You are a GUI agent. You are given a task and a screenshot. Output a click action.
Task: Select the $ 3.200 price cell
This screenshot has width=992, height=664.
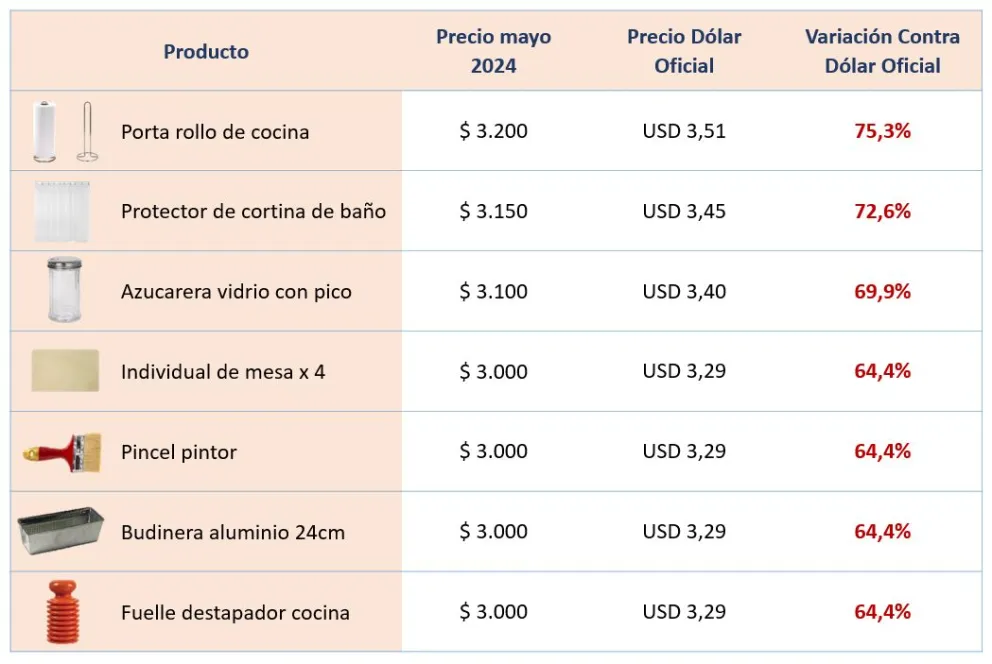point(493,131)
